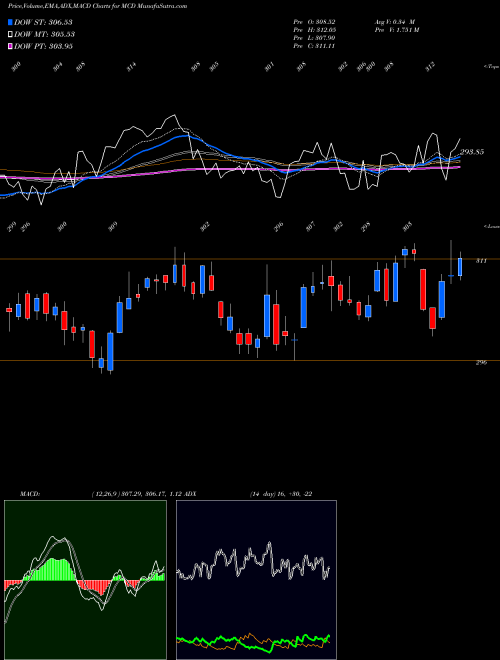This screenshot has width=500, height=660.
Task: Select the DOW PT: 303.93 legend label
Action: (43, 46)
